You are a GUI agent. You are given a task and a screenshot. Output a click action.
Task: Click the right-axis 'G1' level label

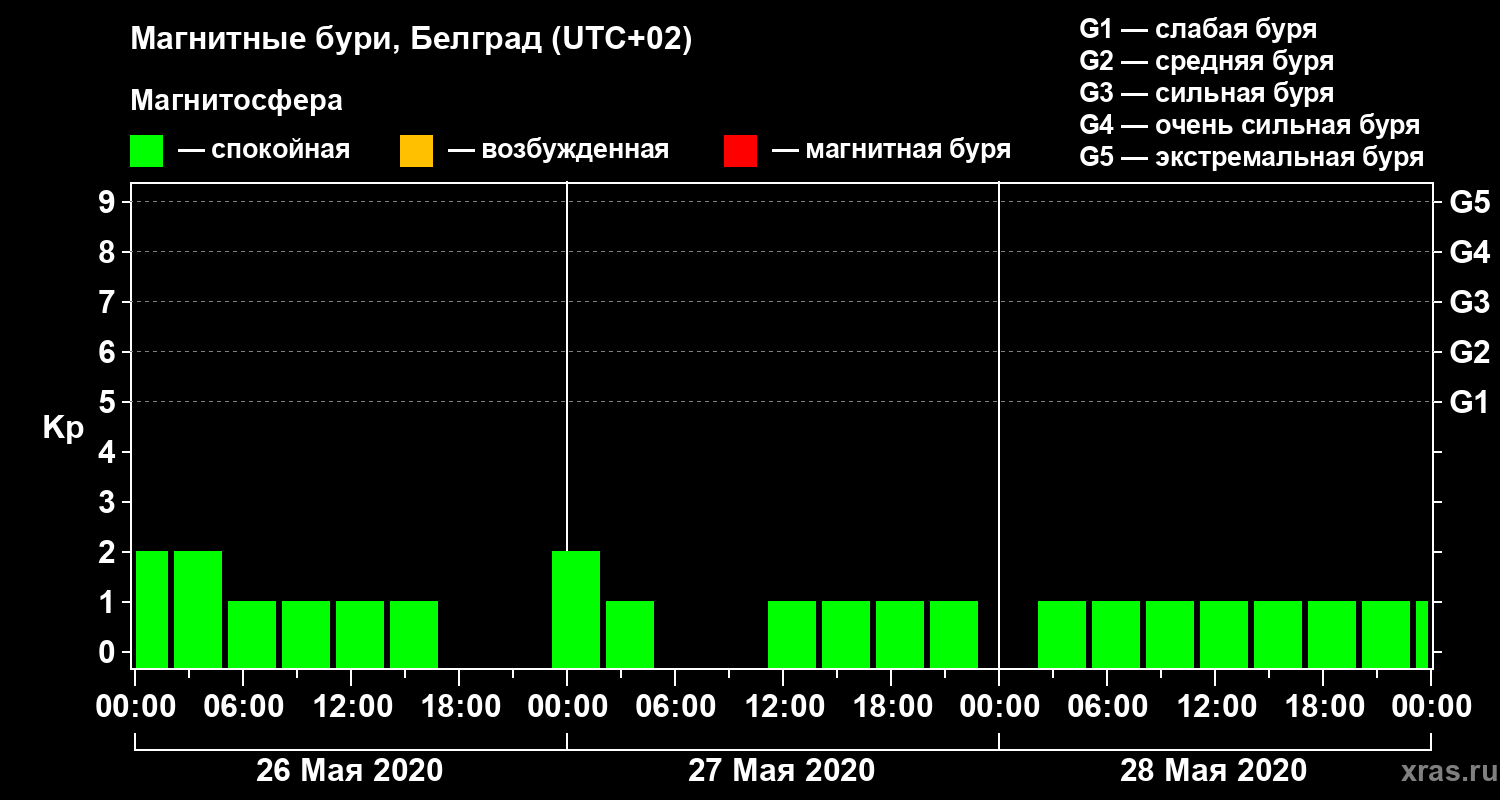coord(1469,402)
